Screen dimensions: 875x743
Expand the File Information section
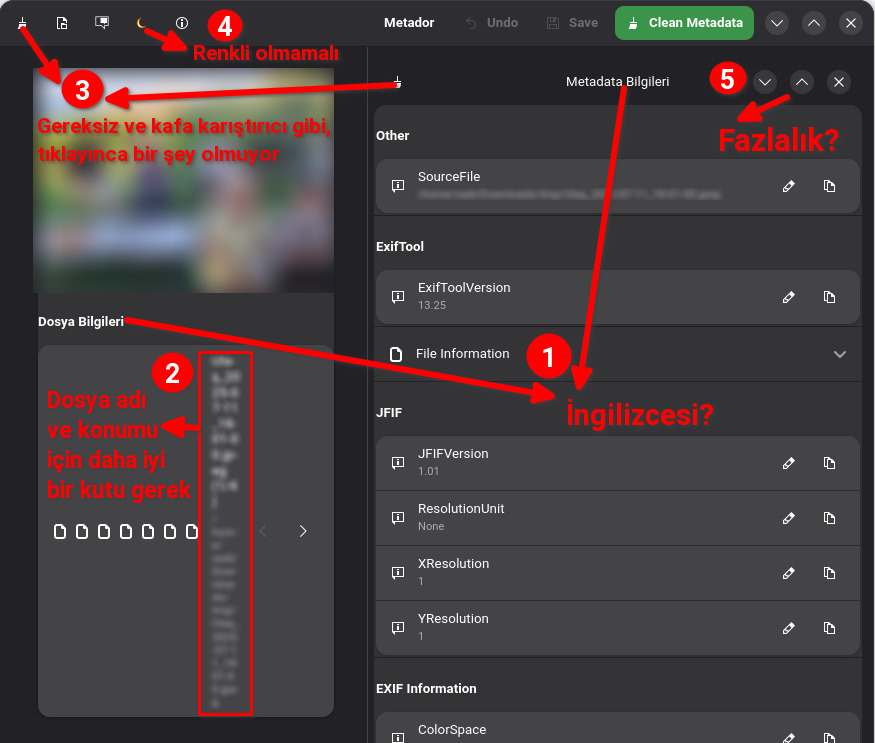pos(839,354)
